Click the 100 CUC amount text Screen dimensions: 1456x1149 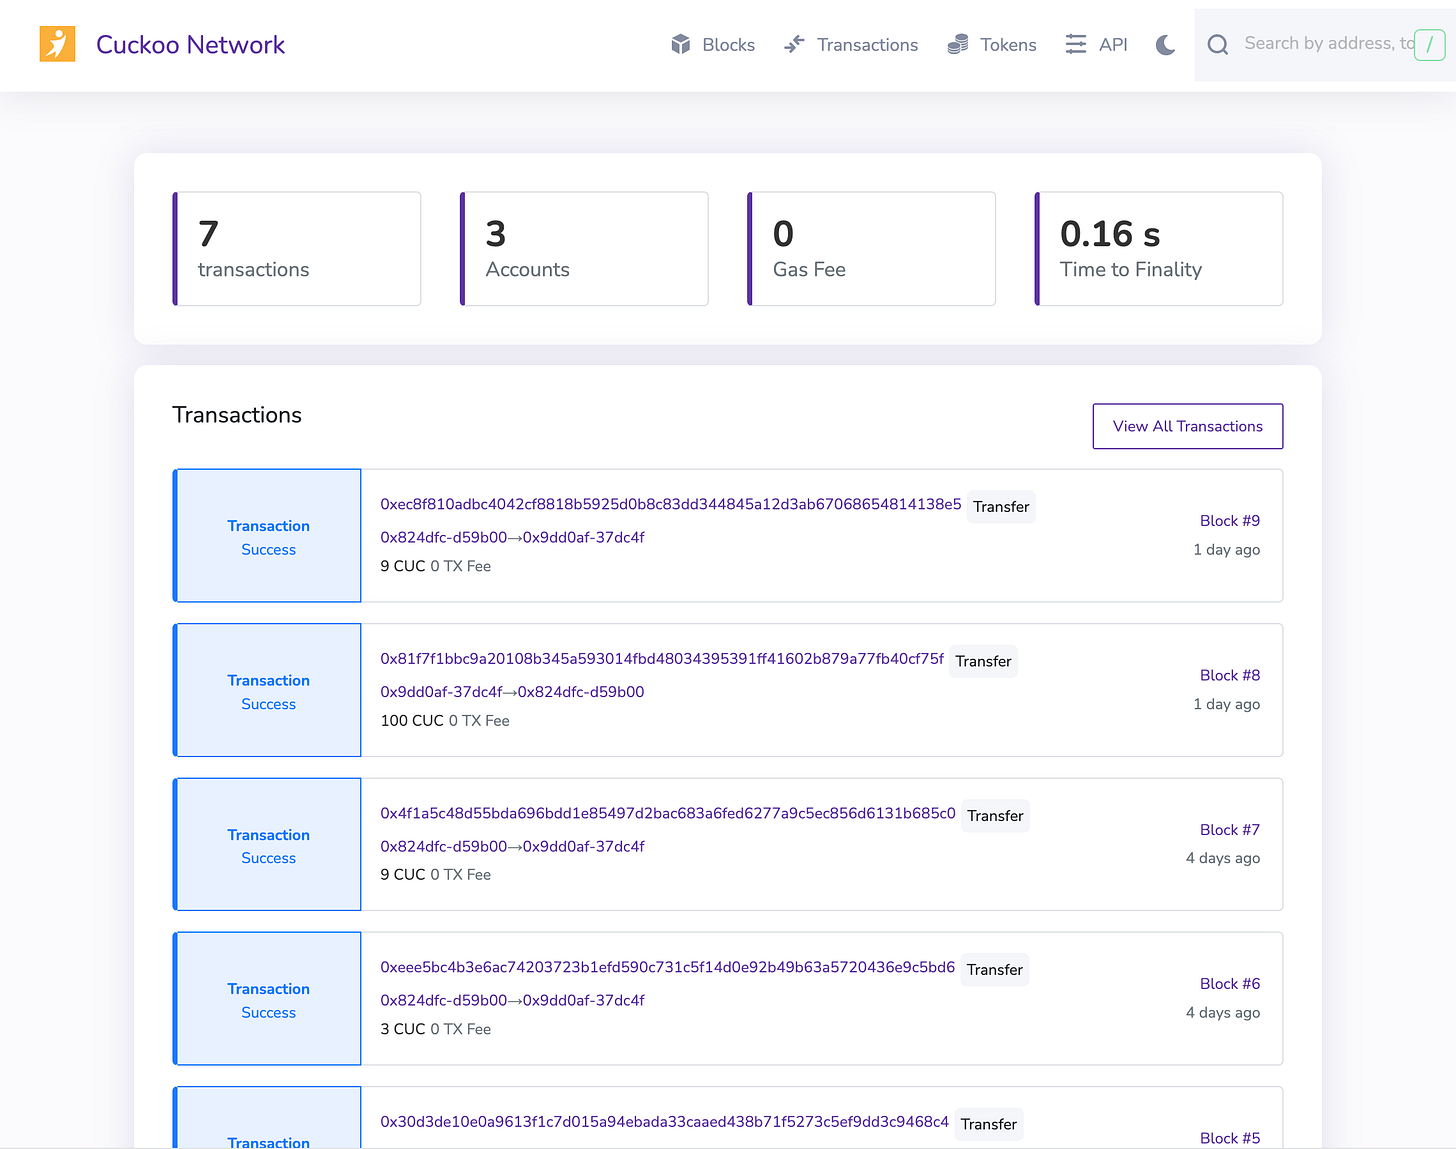tap(412, 721)
